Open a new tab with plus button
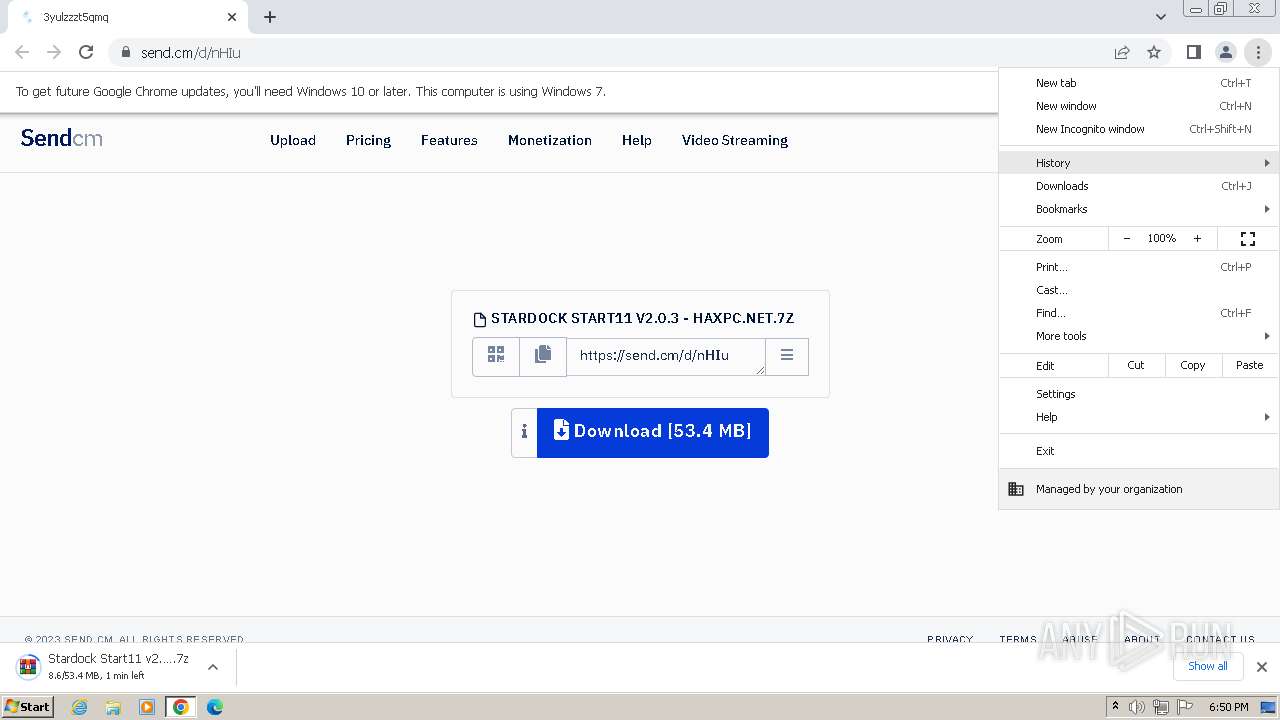The image size is (1280, 720). click(270, 17)
